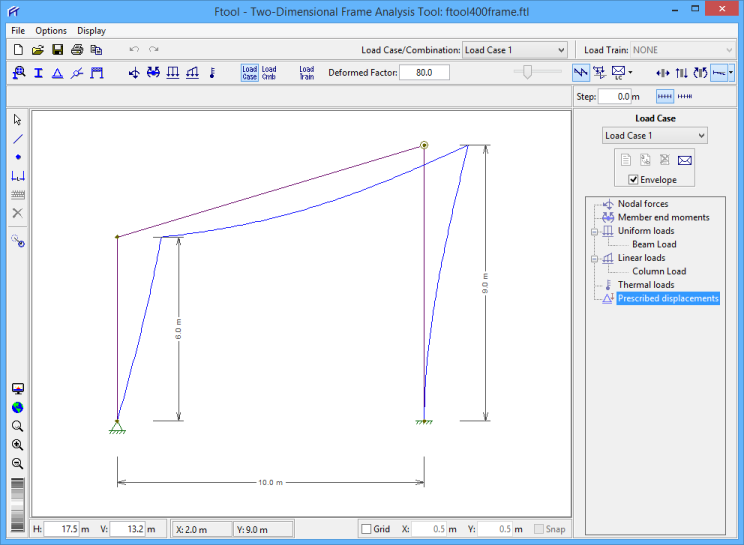Select the dimension line tool

(x=18, y=176)
